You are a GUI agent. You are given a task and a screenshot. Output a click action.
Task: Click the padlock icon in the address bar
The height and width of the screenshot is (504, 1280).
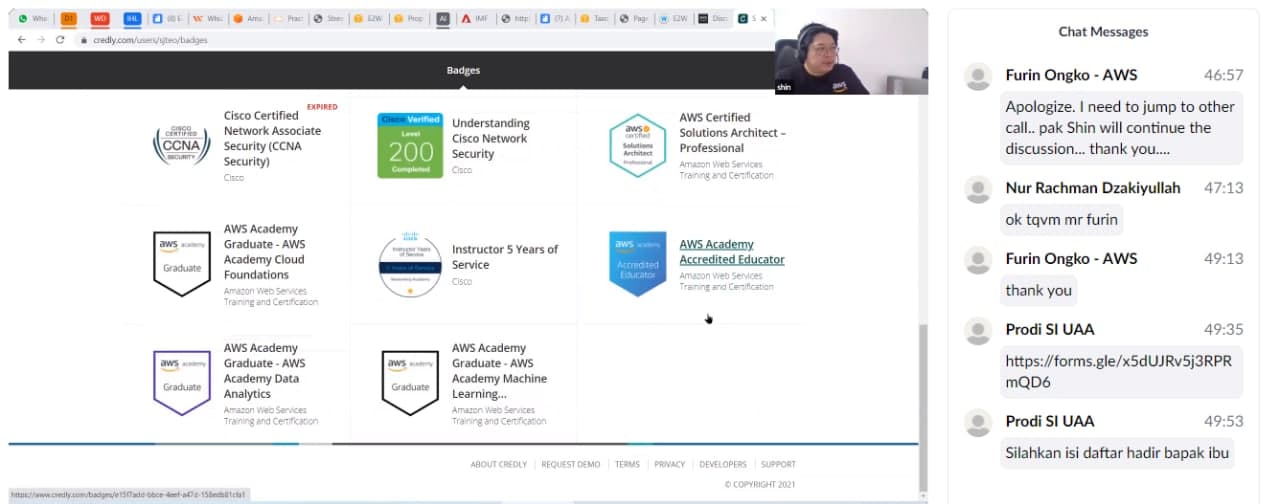tap(84, 40)
